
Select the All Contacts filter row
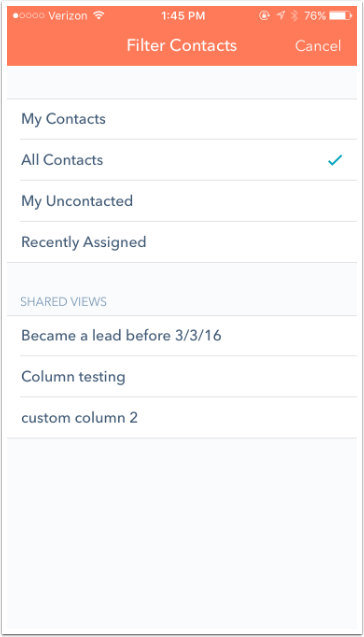[x=182, y=160]
